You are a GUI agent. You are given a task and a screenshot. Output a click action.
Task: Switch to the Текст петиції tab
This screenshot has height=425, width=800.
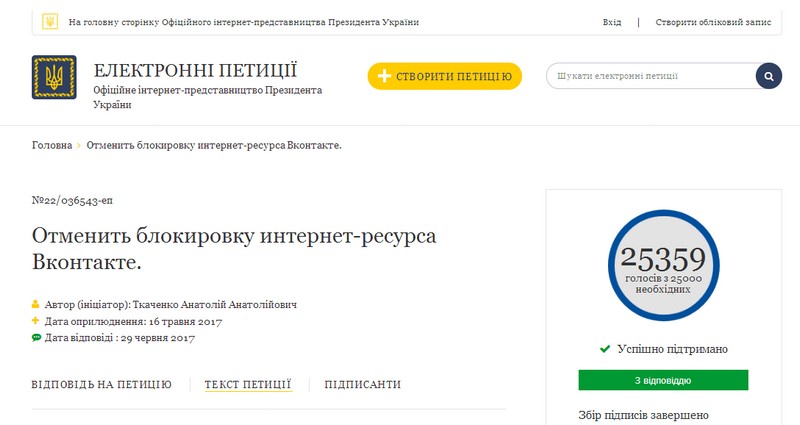248,384
